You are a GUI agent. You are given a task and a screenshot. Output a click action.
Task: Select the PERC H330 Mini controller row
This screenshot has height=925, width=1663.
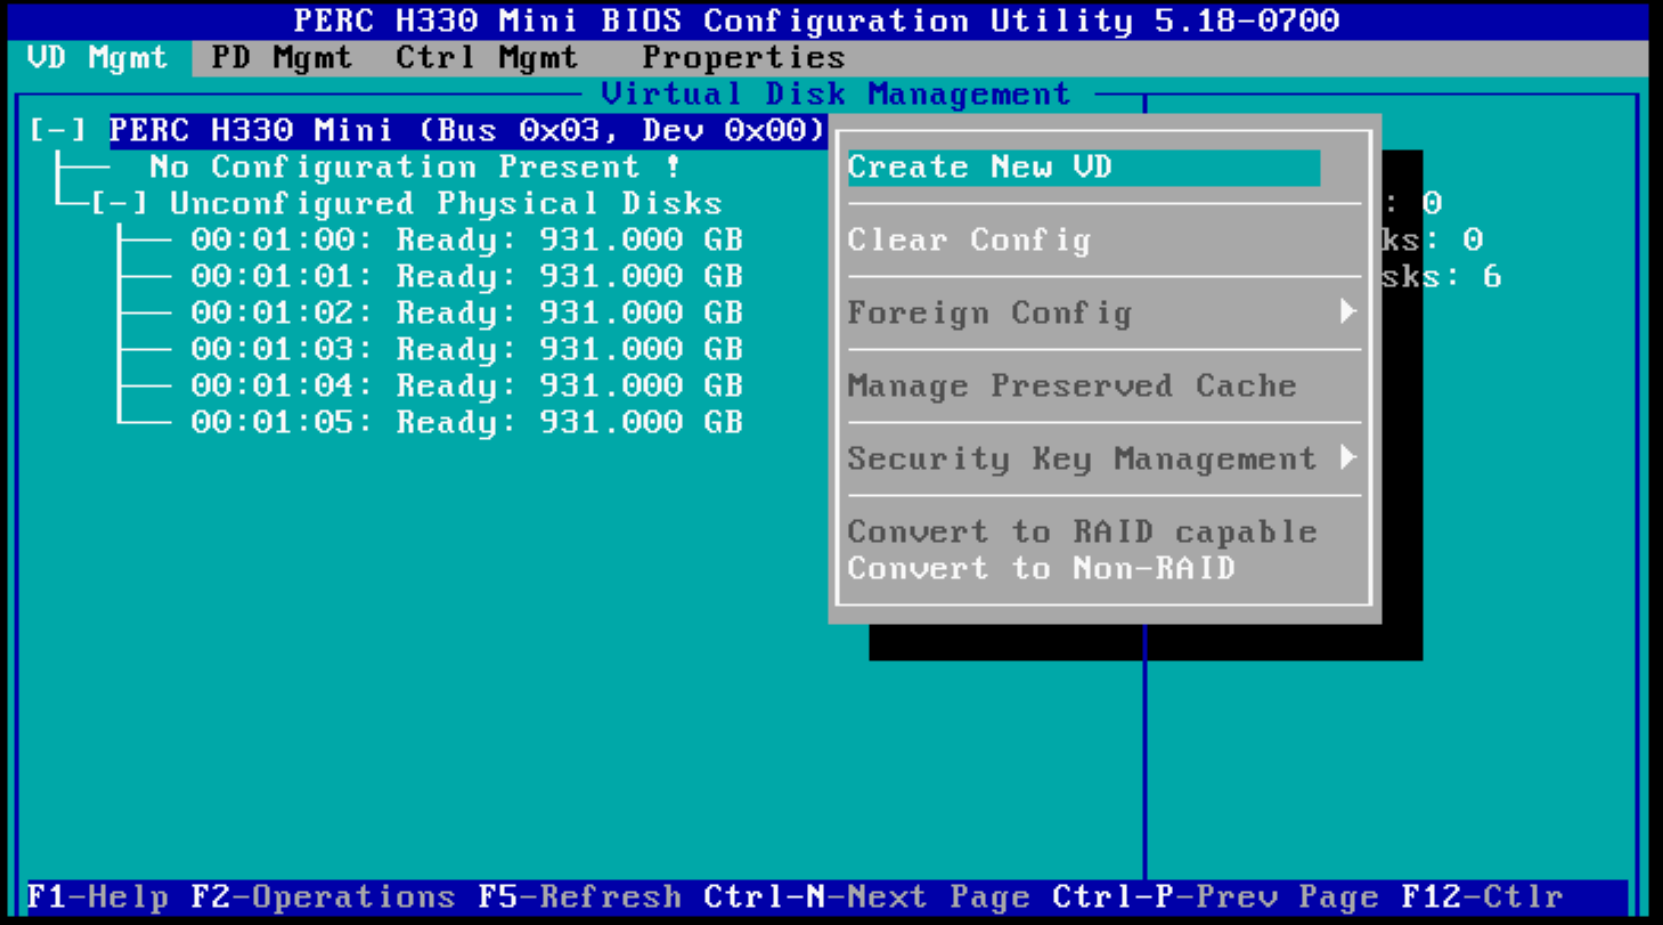(467, 130)
